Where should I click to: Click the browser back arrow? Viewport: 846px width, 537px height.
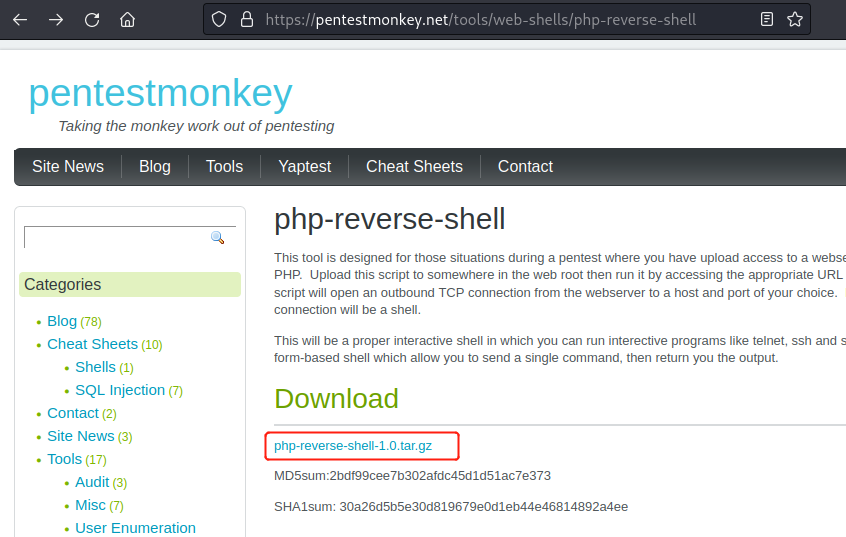click(20, 19)
